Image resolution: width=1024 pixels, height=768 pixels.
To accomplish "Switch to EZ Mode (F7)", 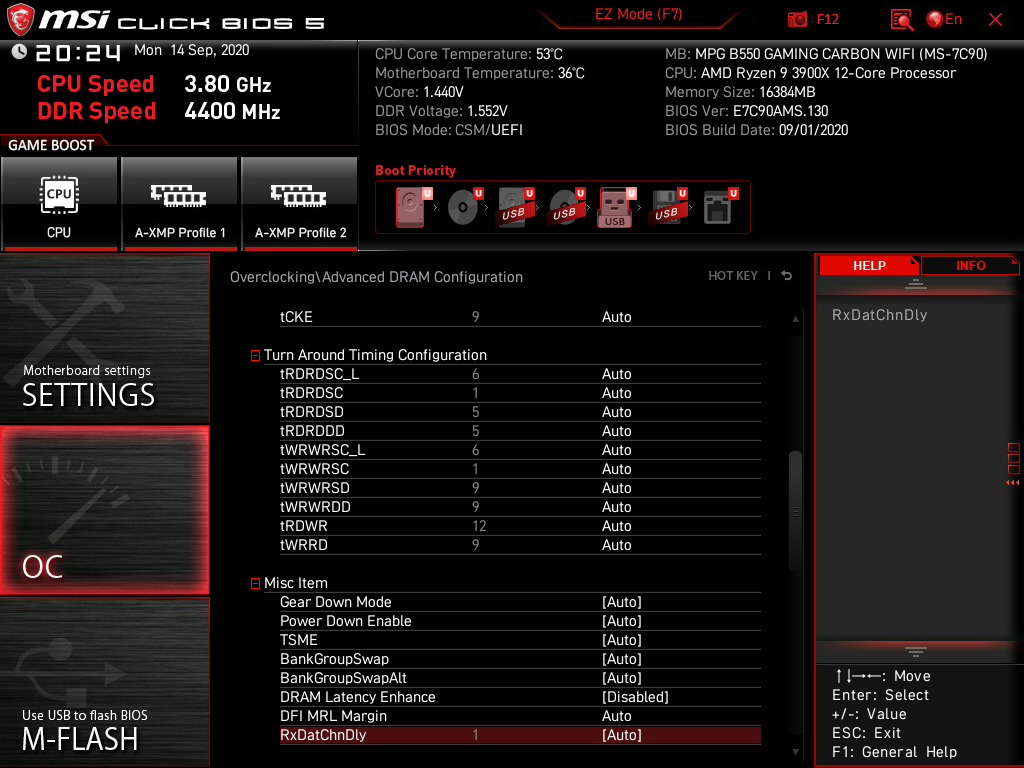I will [638, 14].
